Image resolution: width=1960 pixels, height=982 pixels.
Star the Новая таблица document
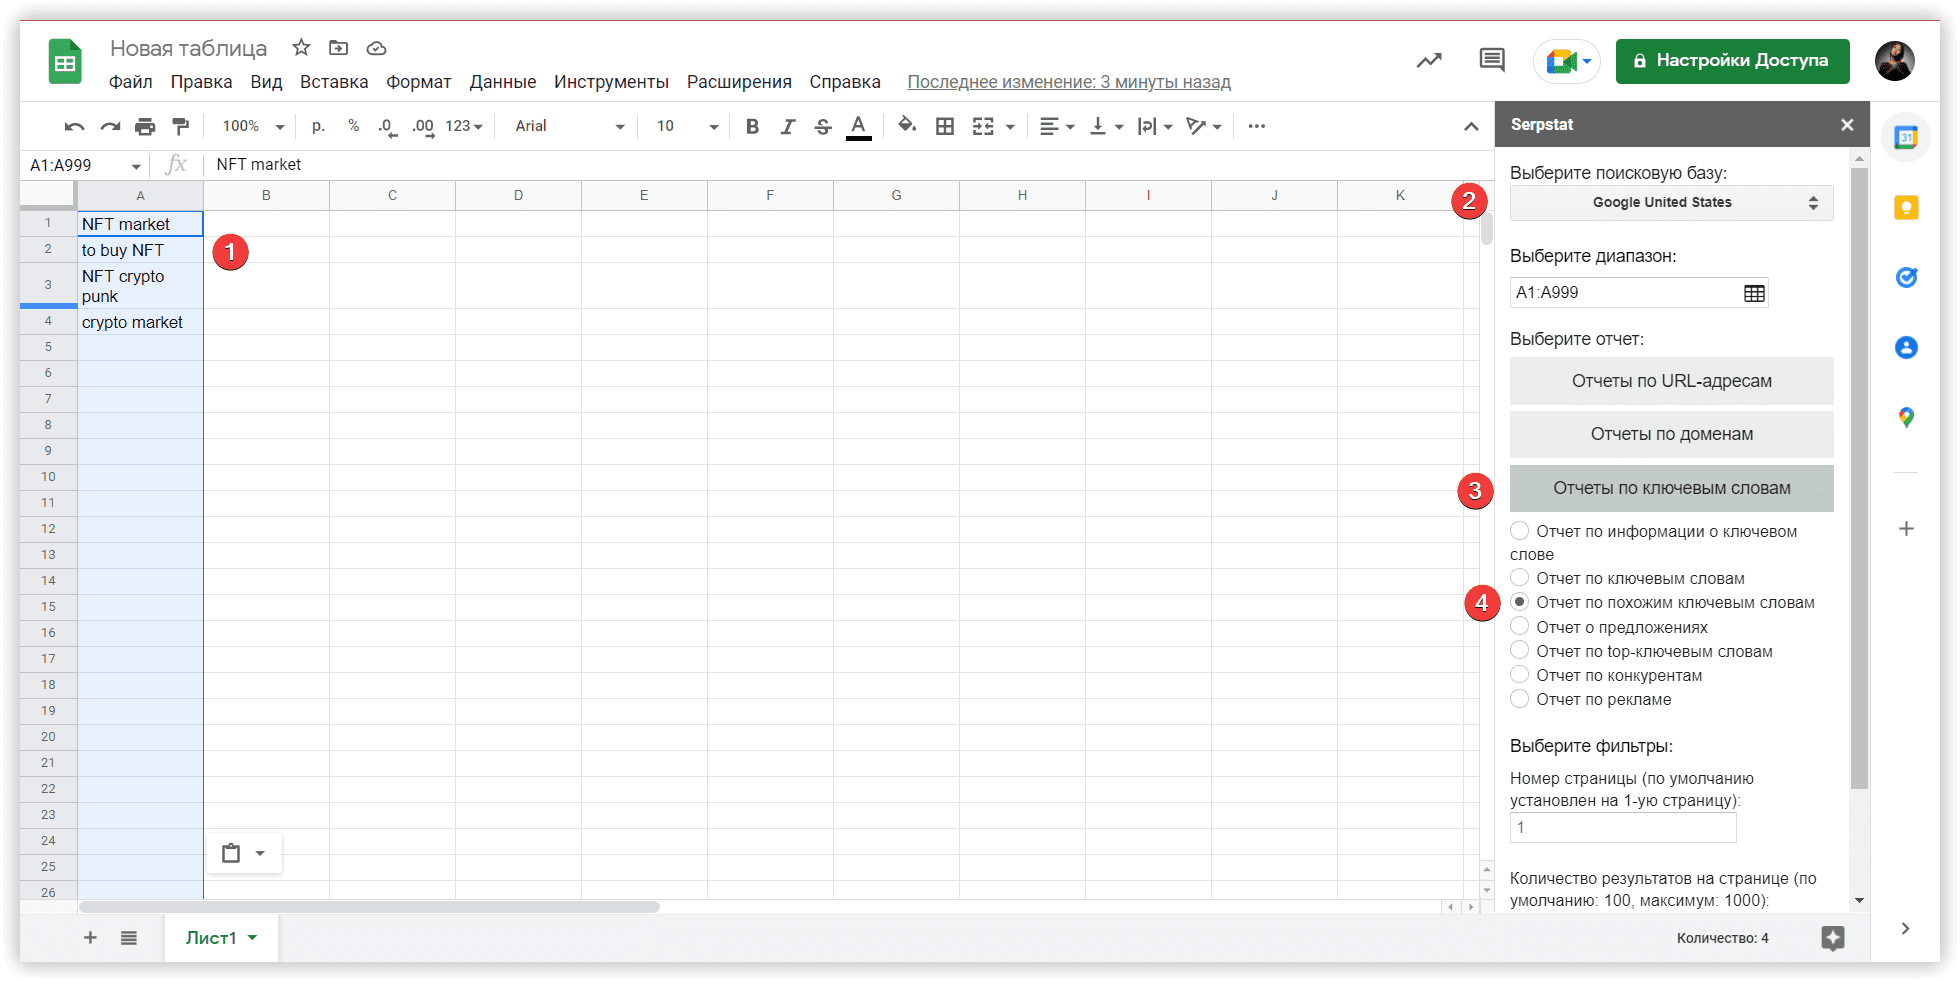301,47
